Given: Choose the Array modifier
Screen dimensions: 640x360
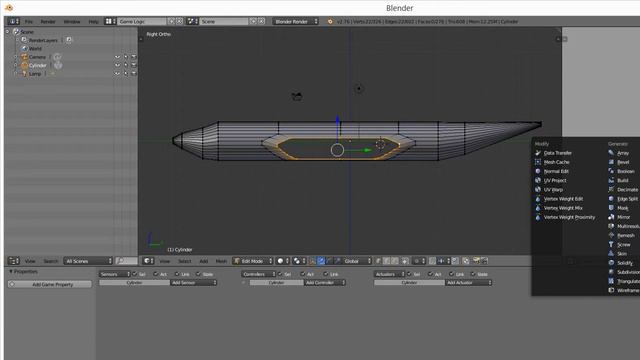Looking at the screenshot, I should [623, 153].
